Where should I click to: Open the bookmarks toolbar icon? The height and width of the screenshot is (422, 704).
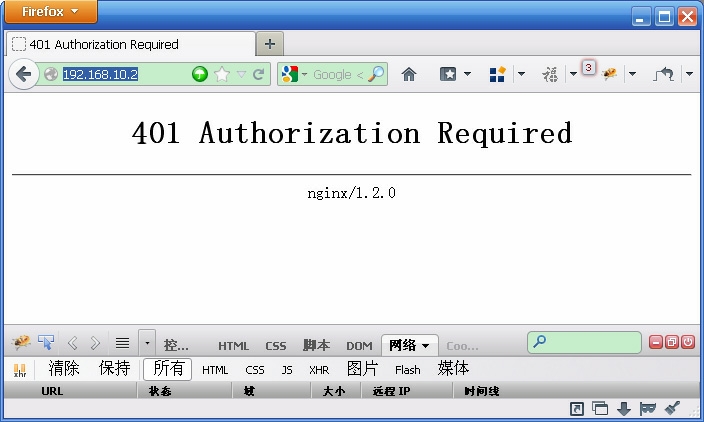449,74
